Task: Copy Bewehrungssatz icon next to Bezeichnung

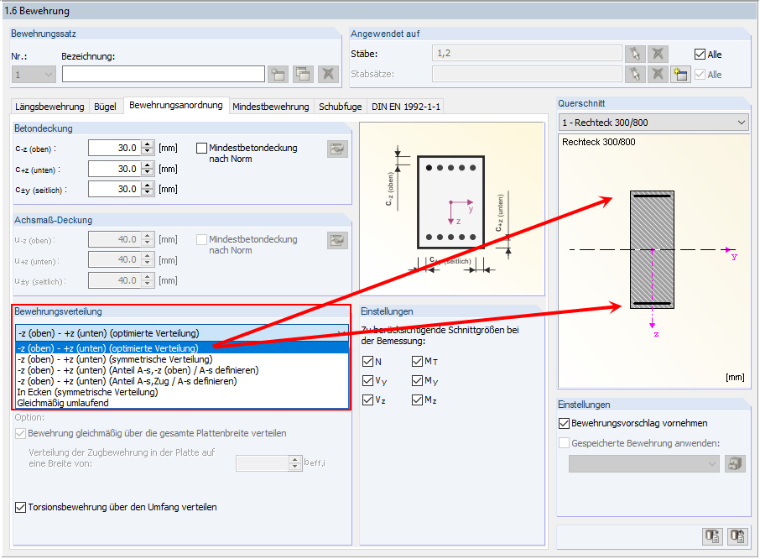Action: [x=303, y=74]
